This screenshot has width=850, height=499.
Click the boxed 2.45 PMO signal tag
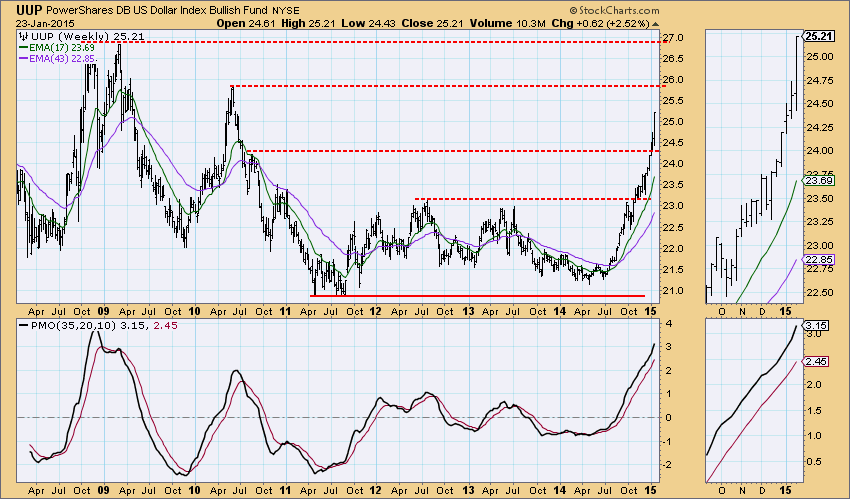pos(816,361)
